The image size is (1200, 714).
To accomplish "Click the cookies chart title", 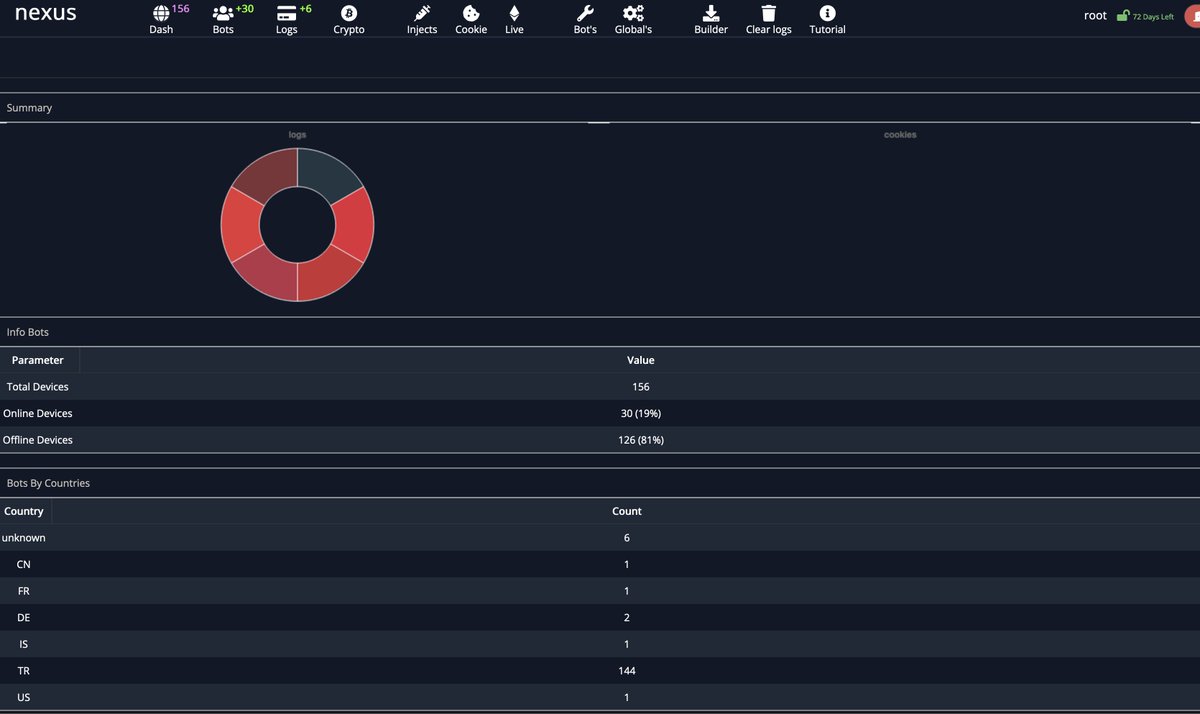I will [900, 134].
